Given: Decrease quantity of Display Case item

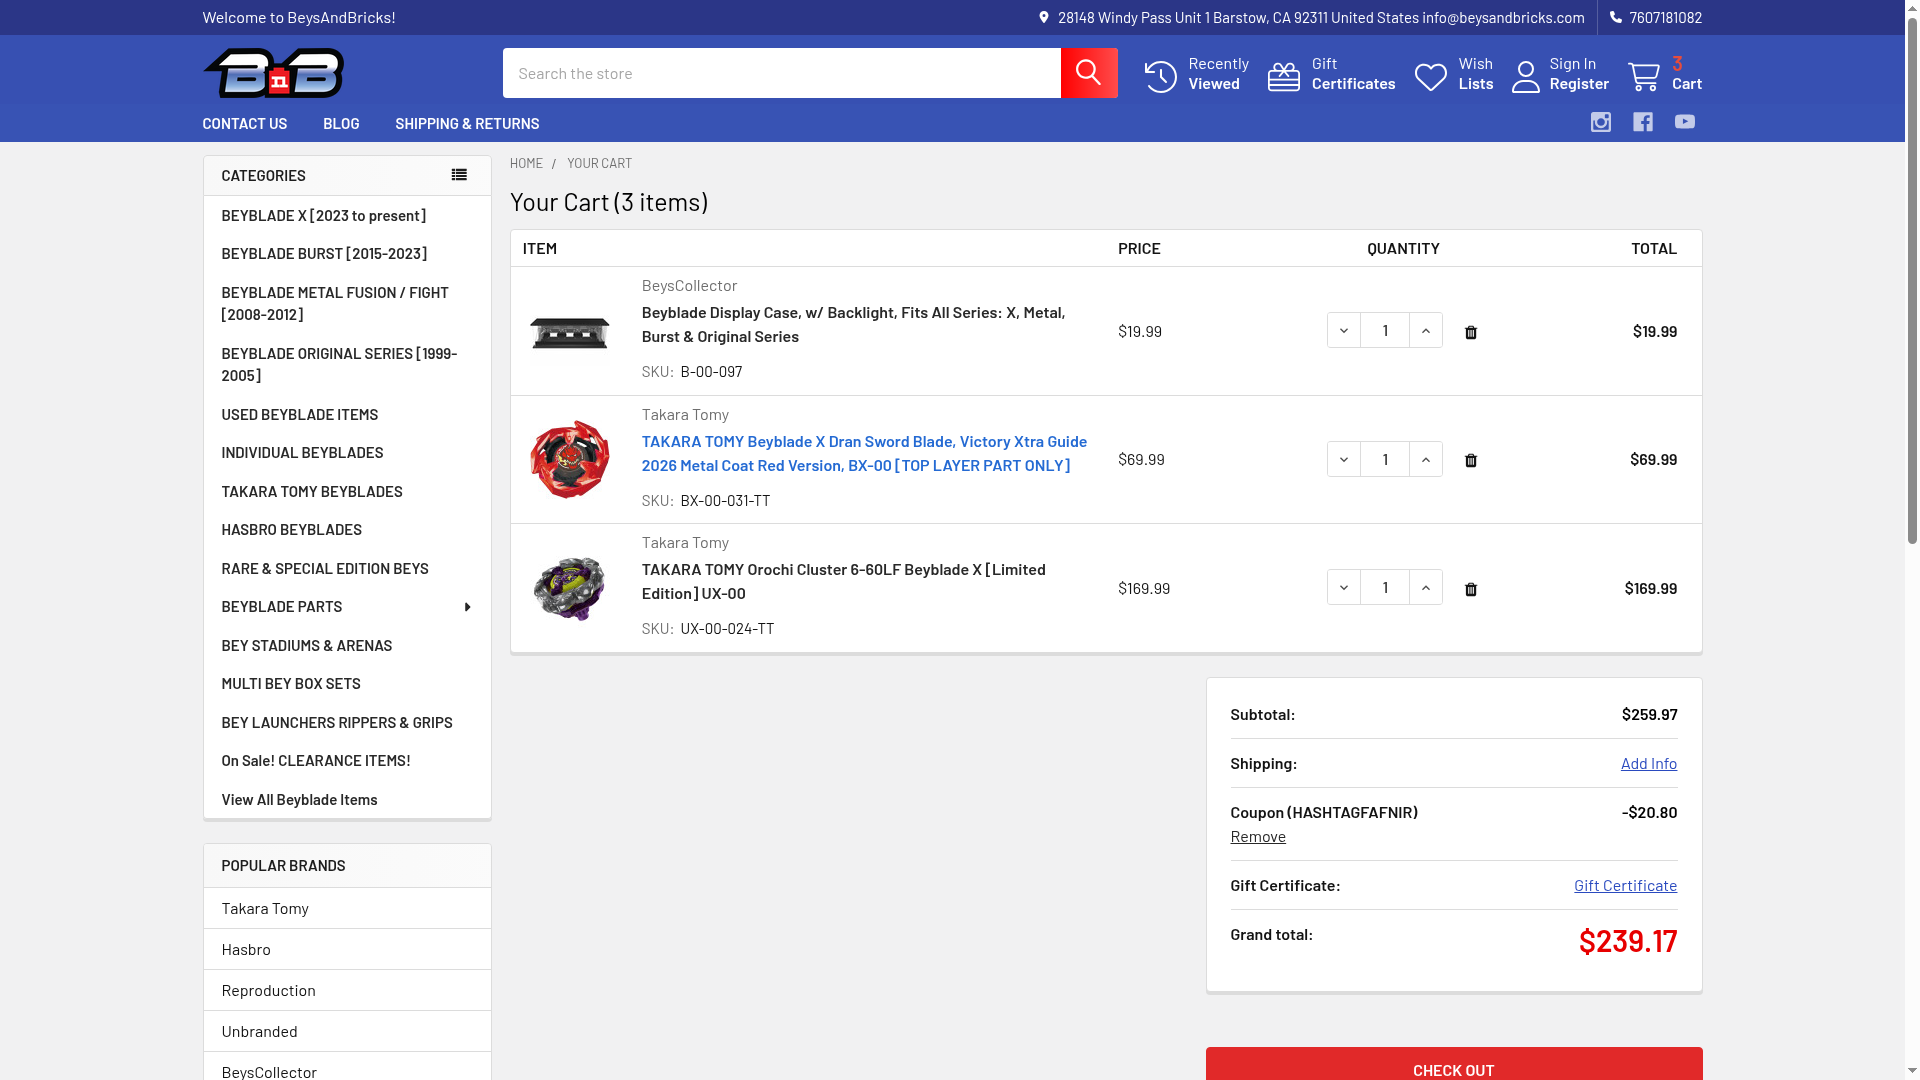Looking at the screenshot, I should click(x=1343, y=330).
